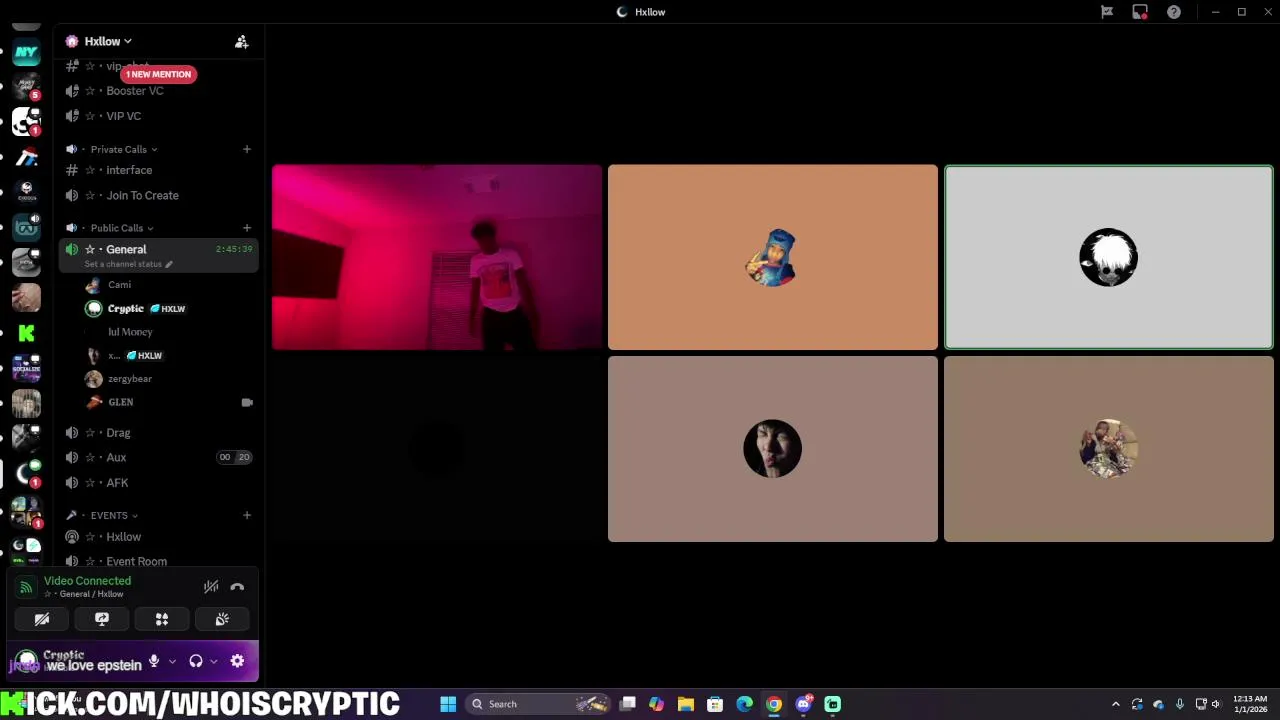Screen dimensions: 1280x720
Task: Open your Cryptic user profile panel
Action: click(78, 661)
